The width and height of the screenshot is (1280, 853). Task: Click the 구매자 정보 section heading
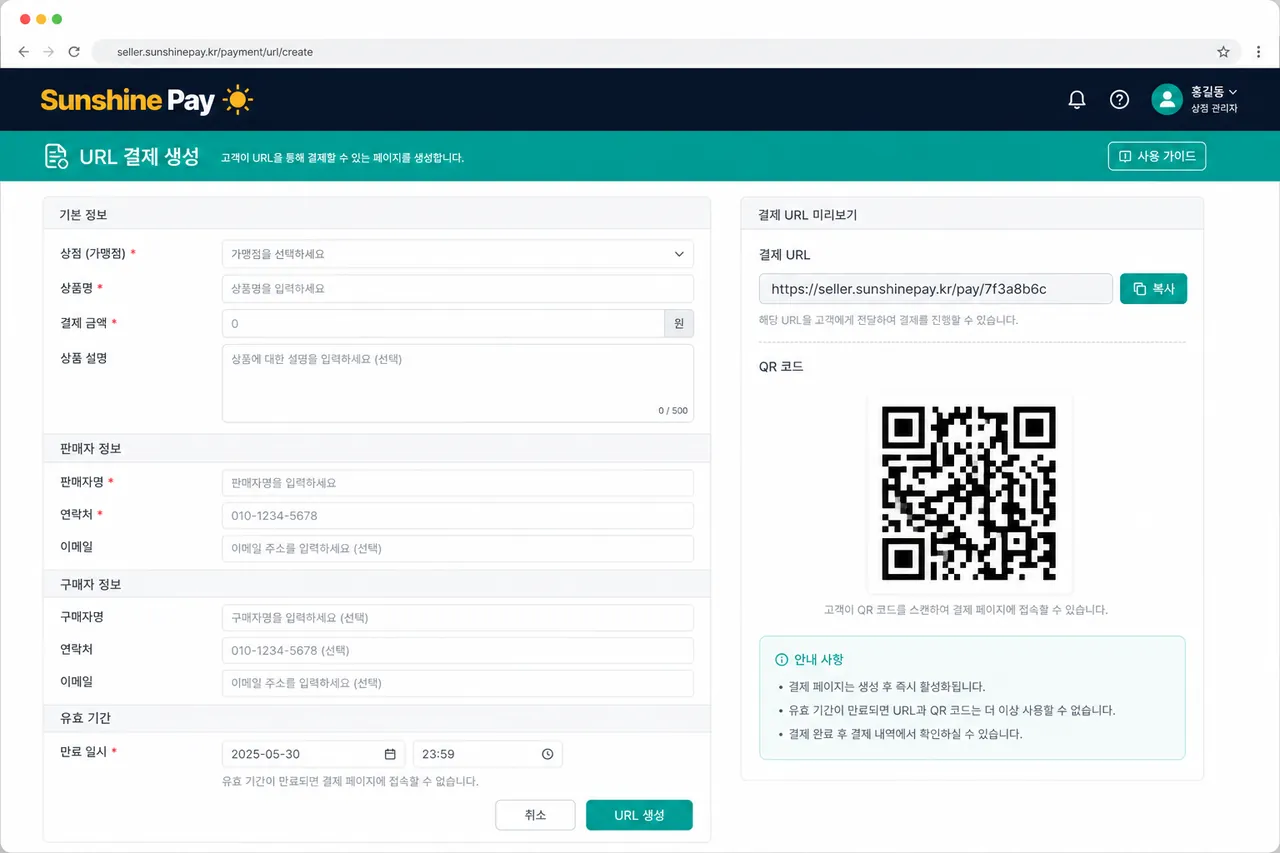[x=90, y=584]
